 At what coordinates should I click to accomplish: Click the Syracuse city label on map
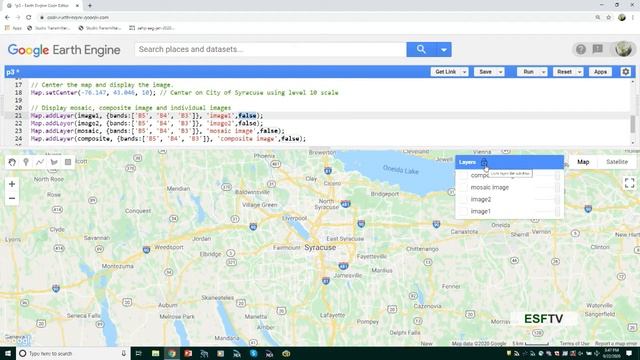pos(320,247)
